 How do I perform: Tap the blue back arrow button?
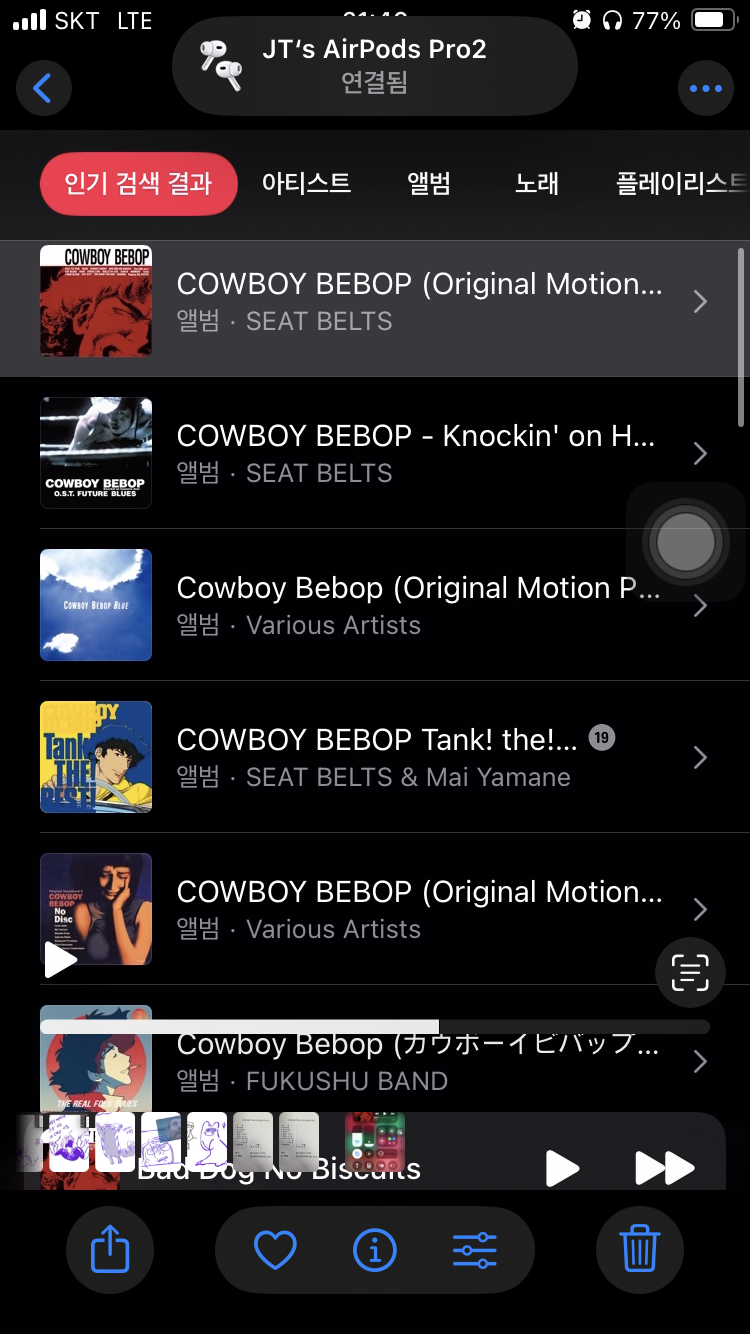coord(43,88)
